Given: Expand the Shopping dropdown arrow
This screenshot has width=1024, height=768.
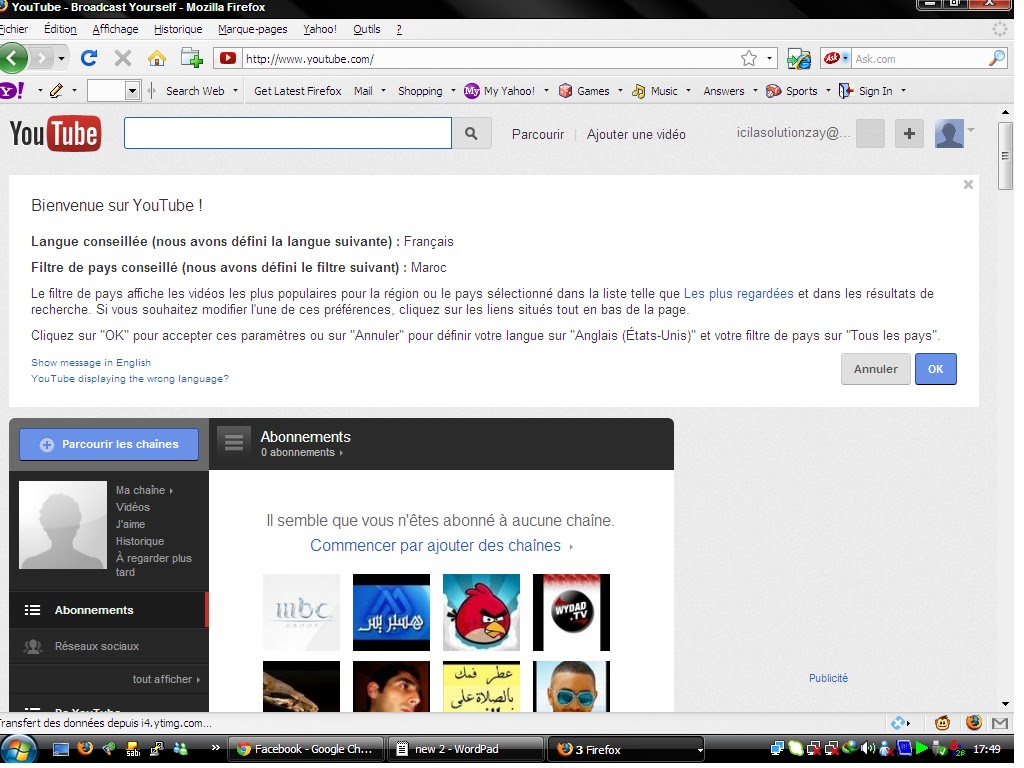Looking at the screenshot, I should [x=453, y=91].
